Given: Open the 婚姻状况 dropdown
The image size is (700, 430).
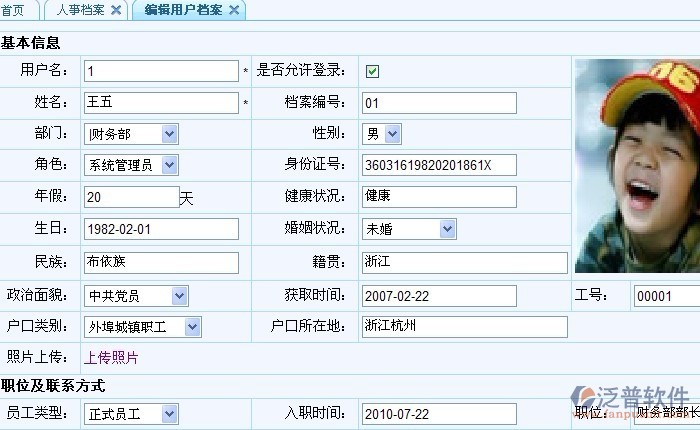Looking at the screenshot, I should point(447,229).
